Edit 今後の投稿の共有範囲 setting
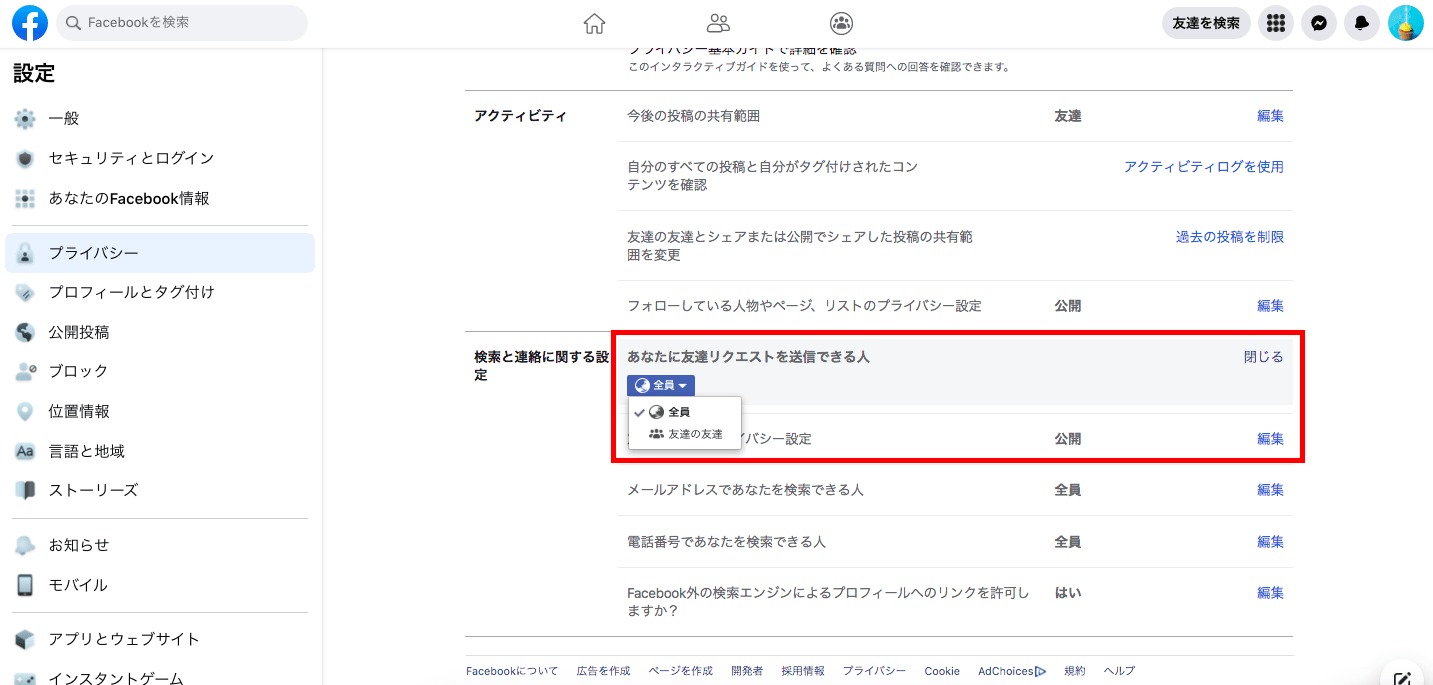Screen dimensions: 1433x685 pos(1270,116)
